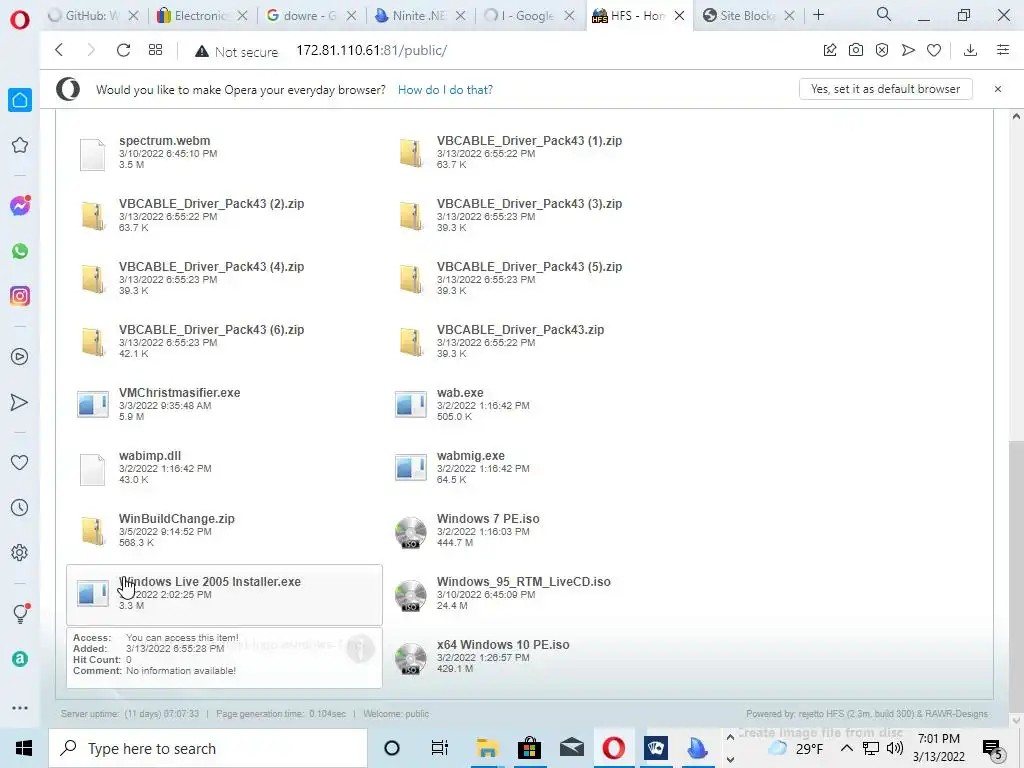Open lightbulb tips icon in sidebar
Viewport: 1024px width, 768px height.
click(20, 613)
